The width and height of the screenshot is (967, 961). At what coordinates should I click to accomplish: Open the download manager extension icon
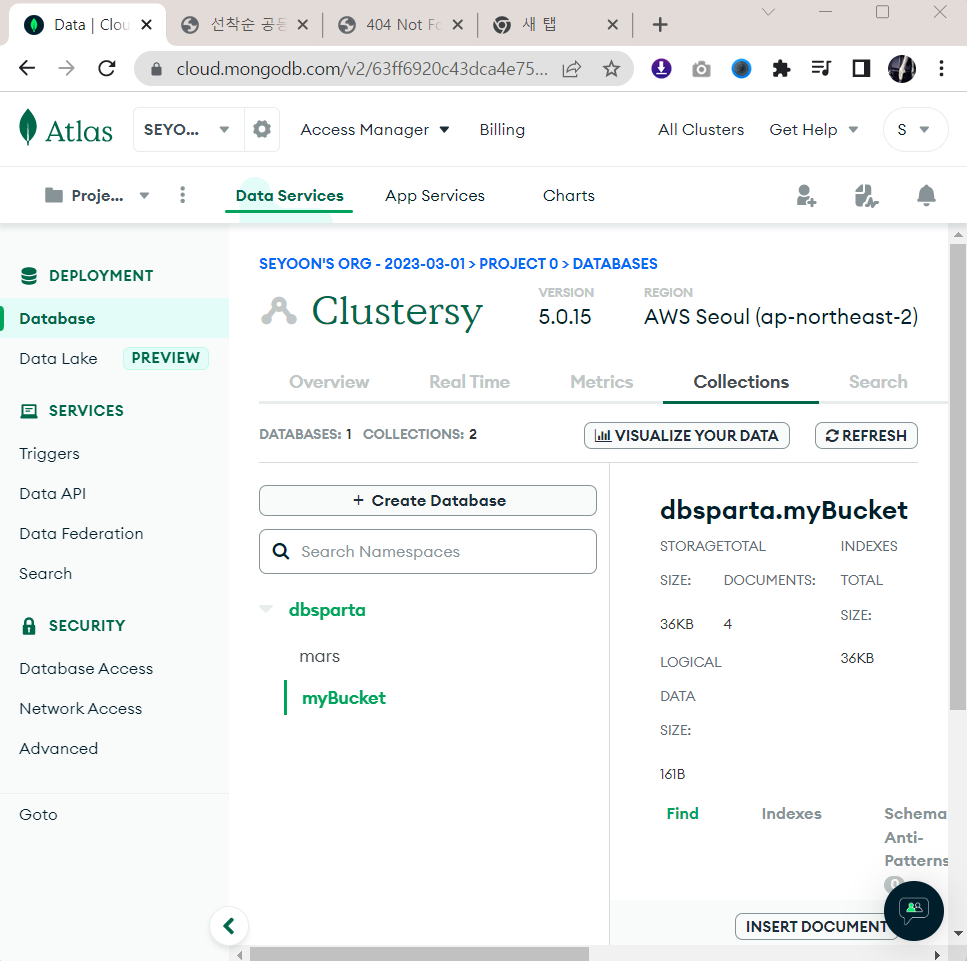pos(661,68)
